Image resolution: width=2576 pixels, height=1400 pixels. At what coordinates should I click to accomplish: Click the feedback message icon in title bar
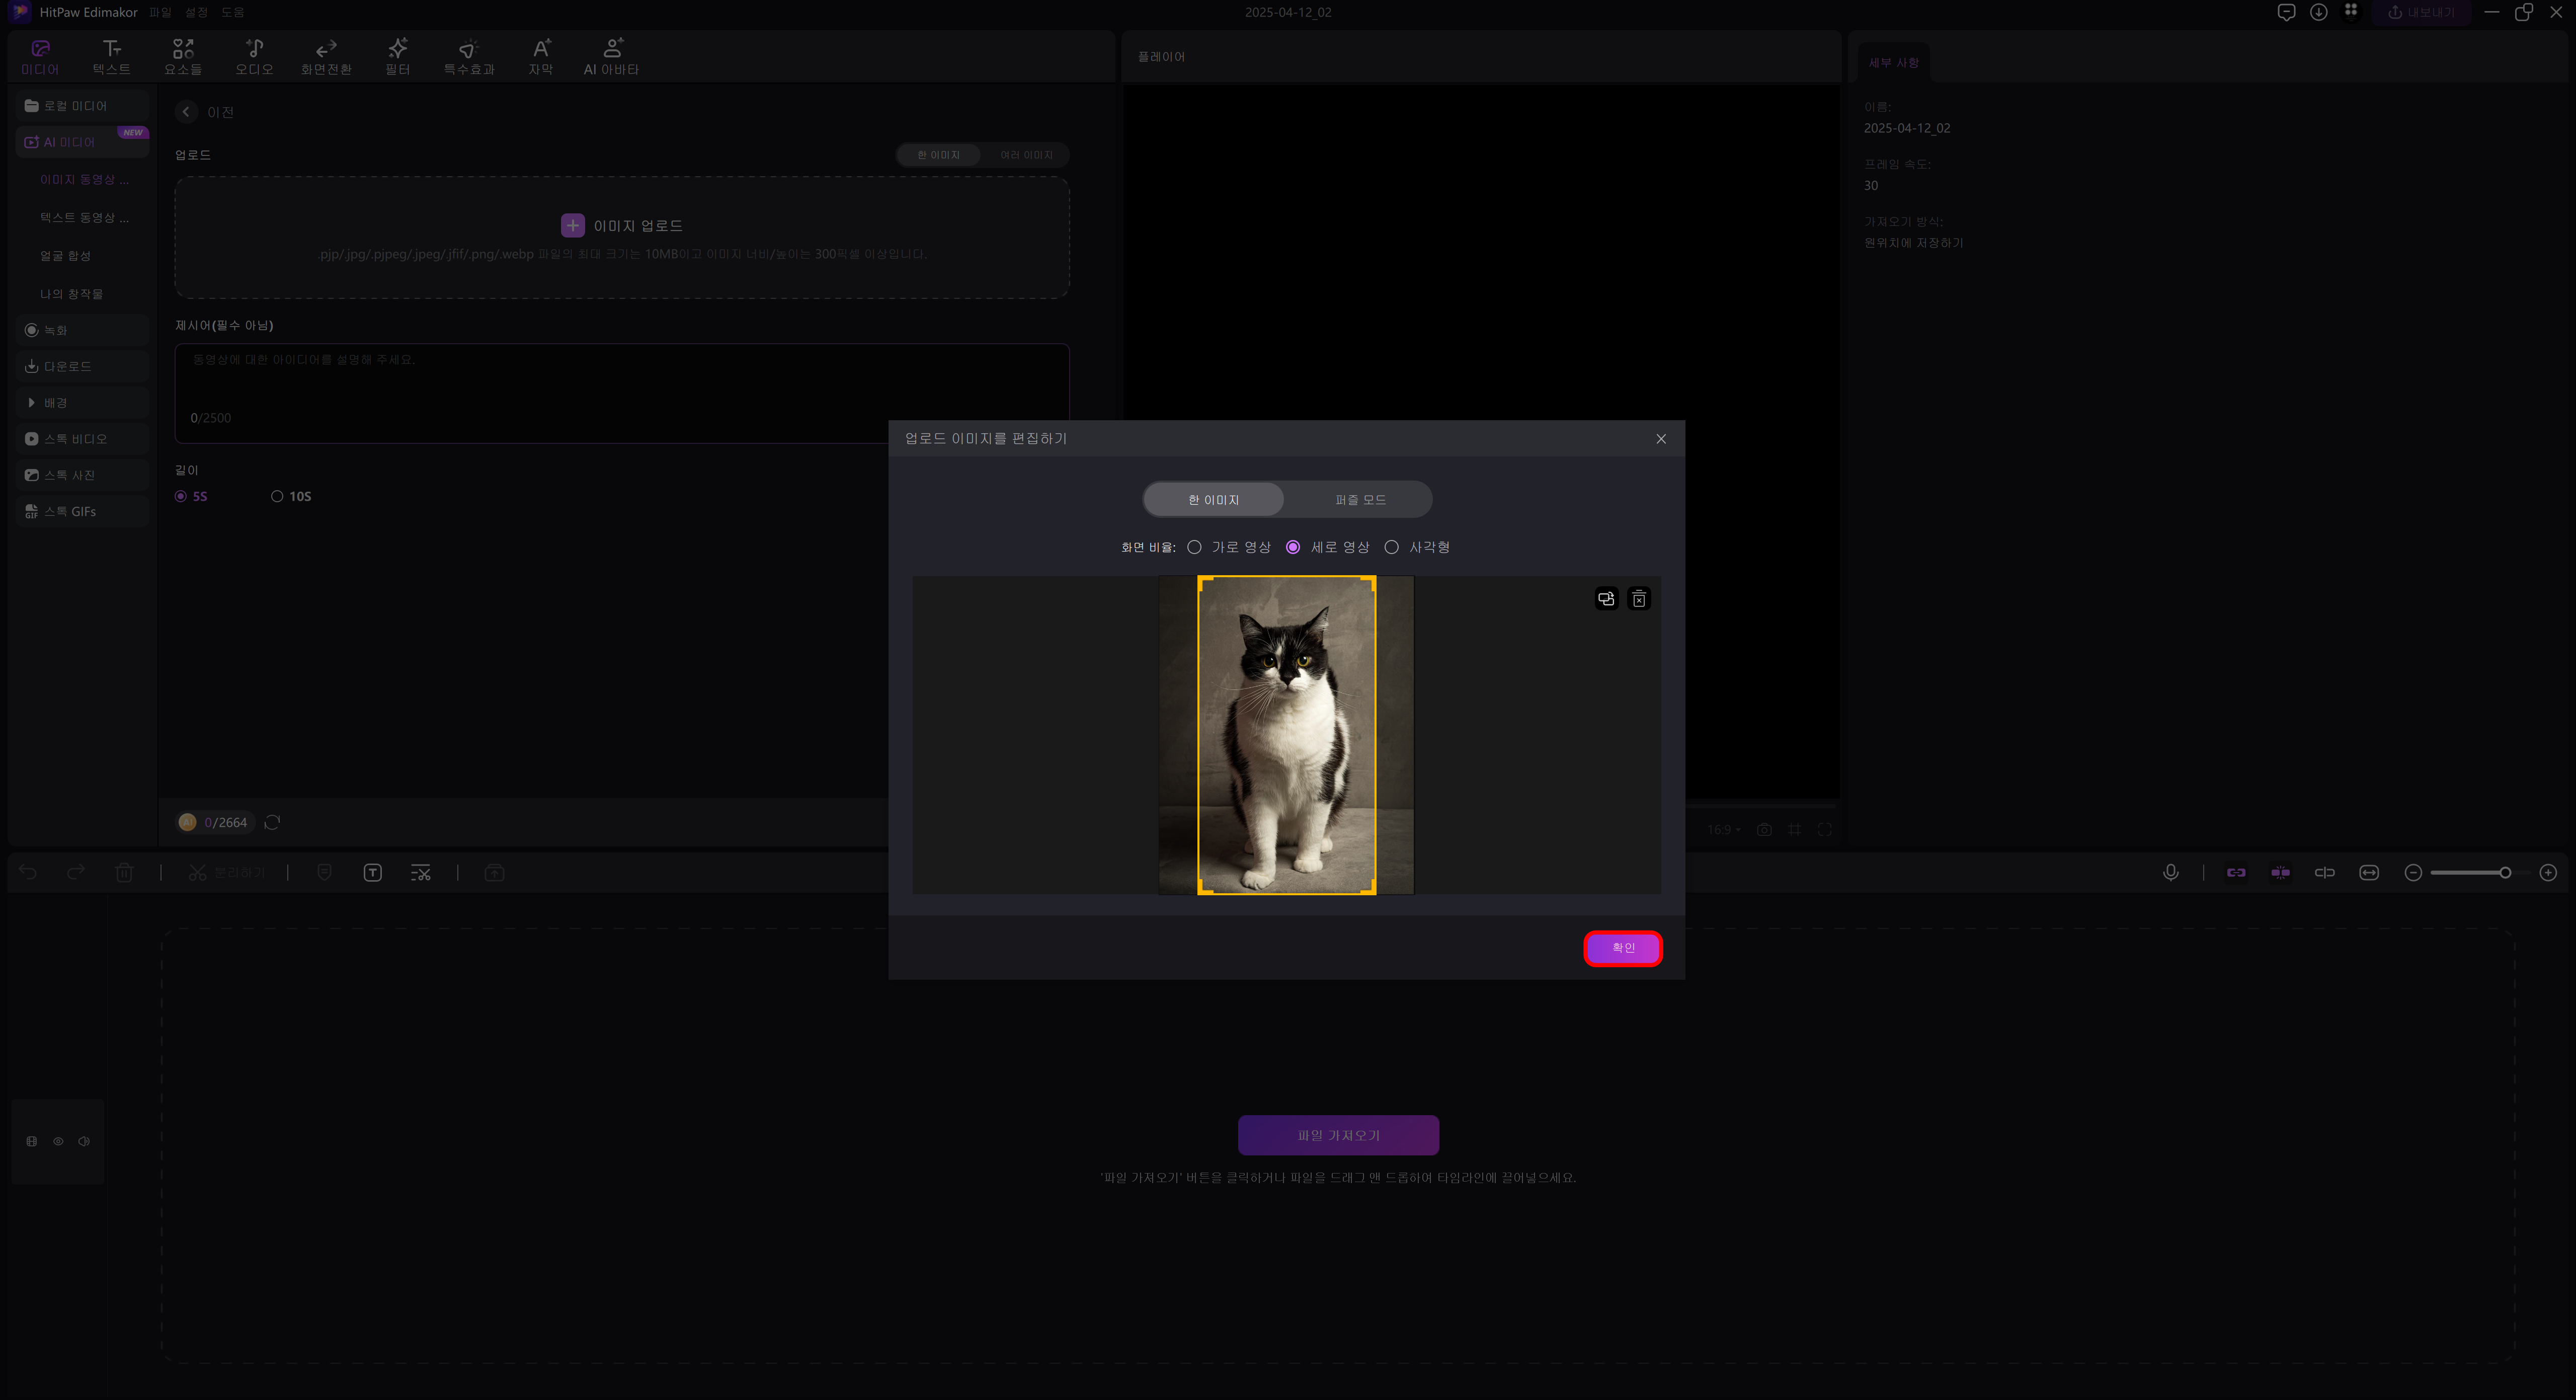pyautogui.click(x=2286, y=12)
